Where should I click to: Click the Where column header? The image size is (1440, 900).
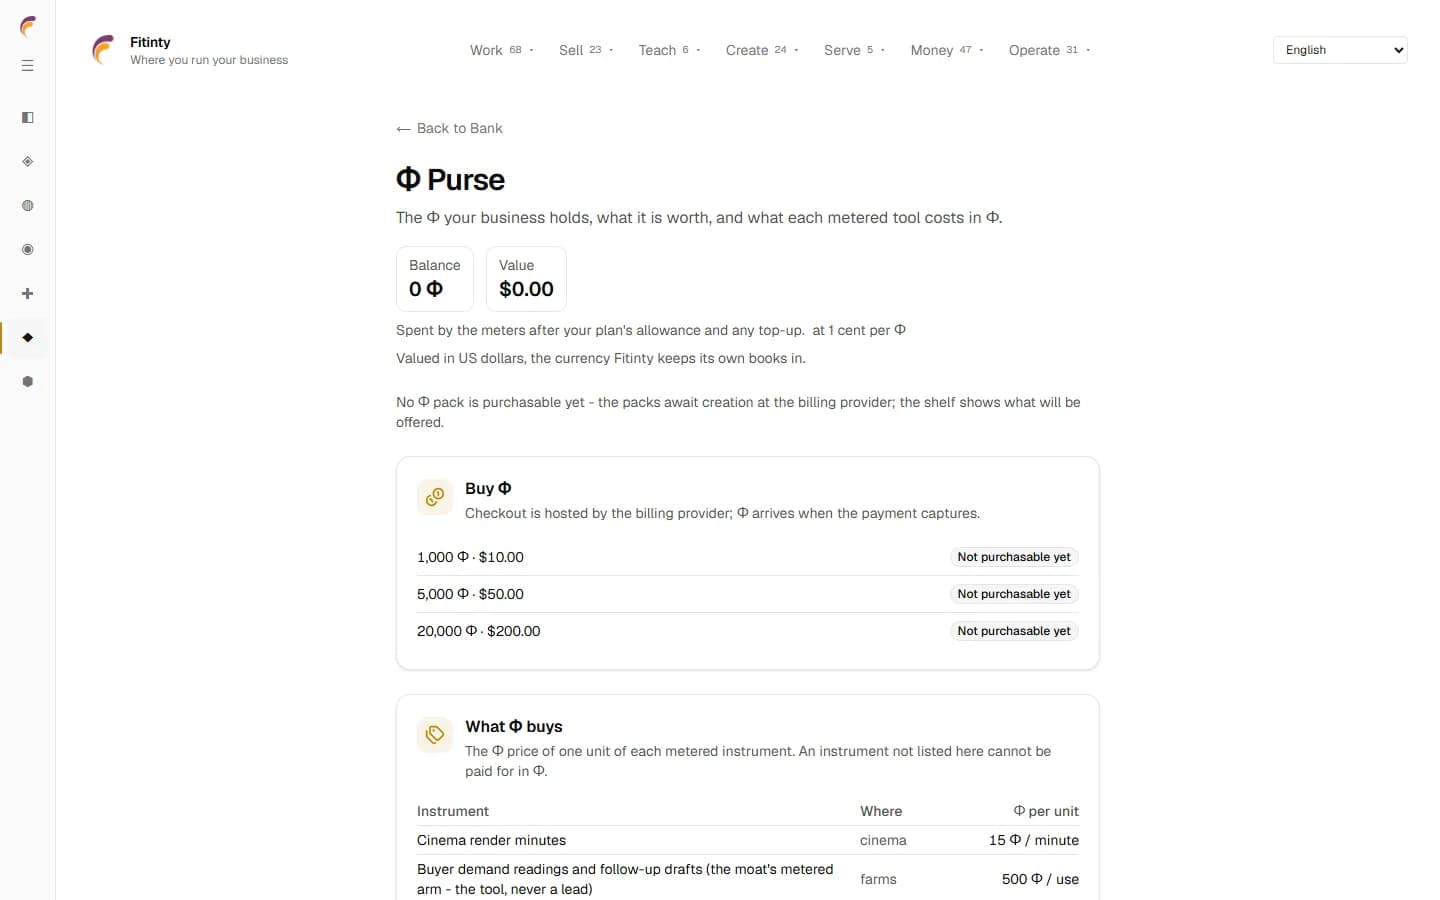point(881,811)
